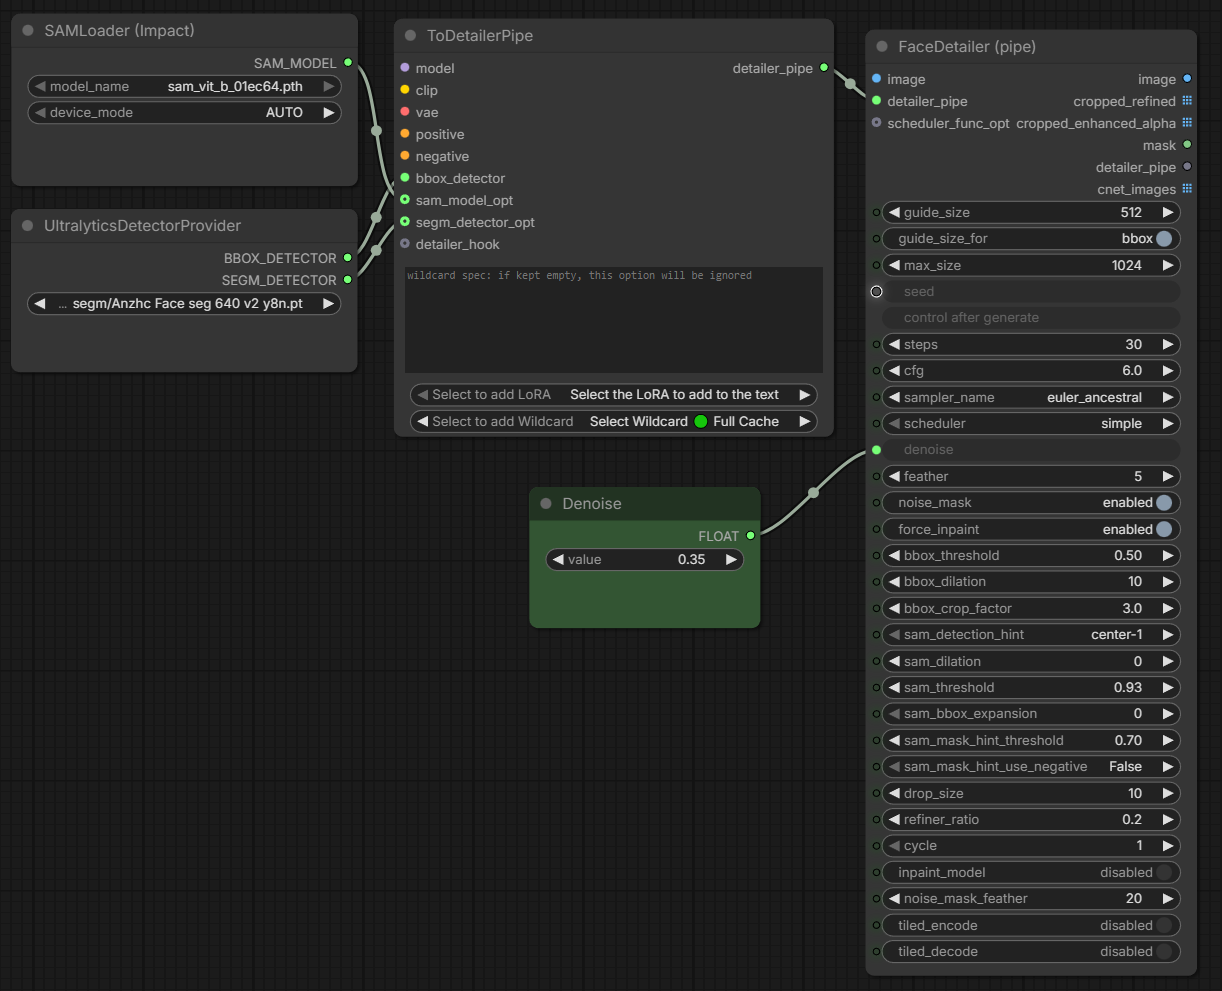1222x991 pixels.
Task: Enable the tiled_encode toggle
Action: click(x=1164, y=926)
